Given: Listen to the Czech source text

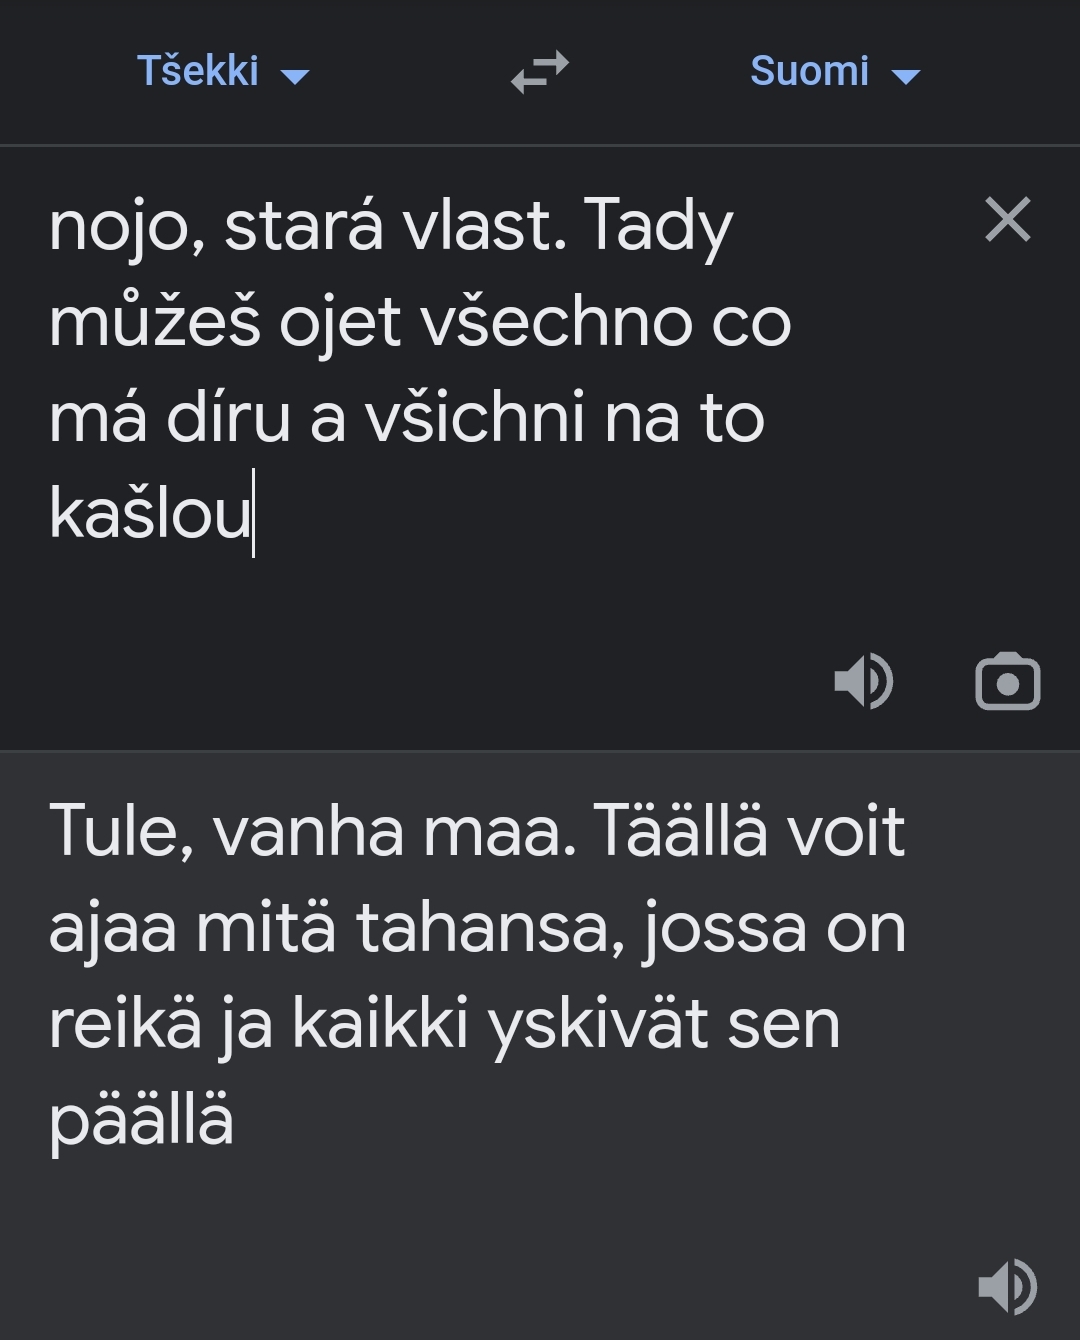Looking at the screenshot, I should 863,682.
